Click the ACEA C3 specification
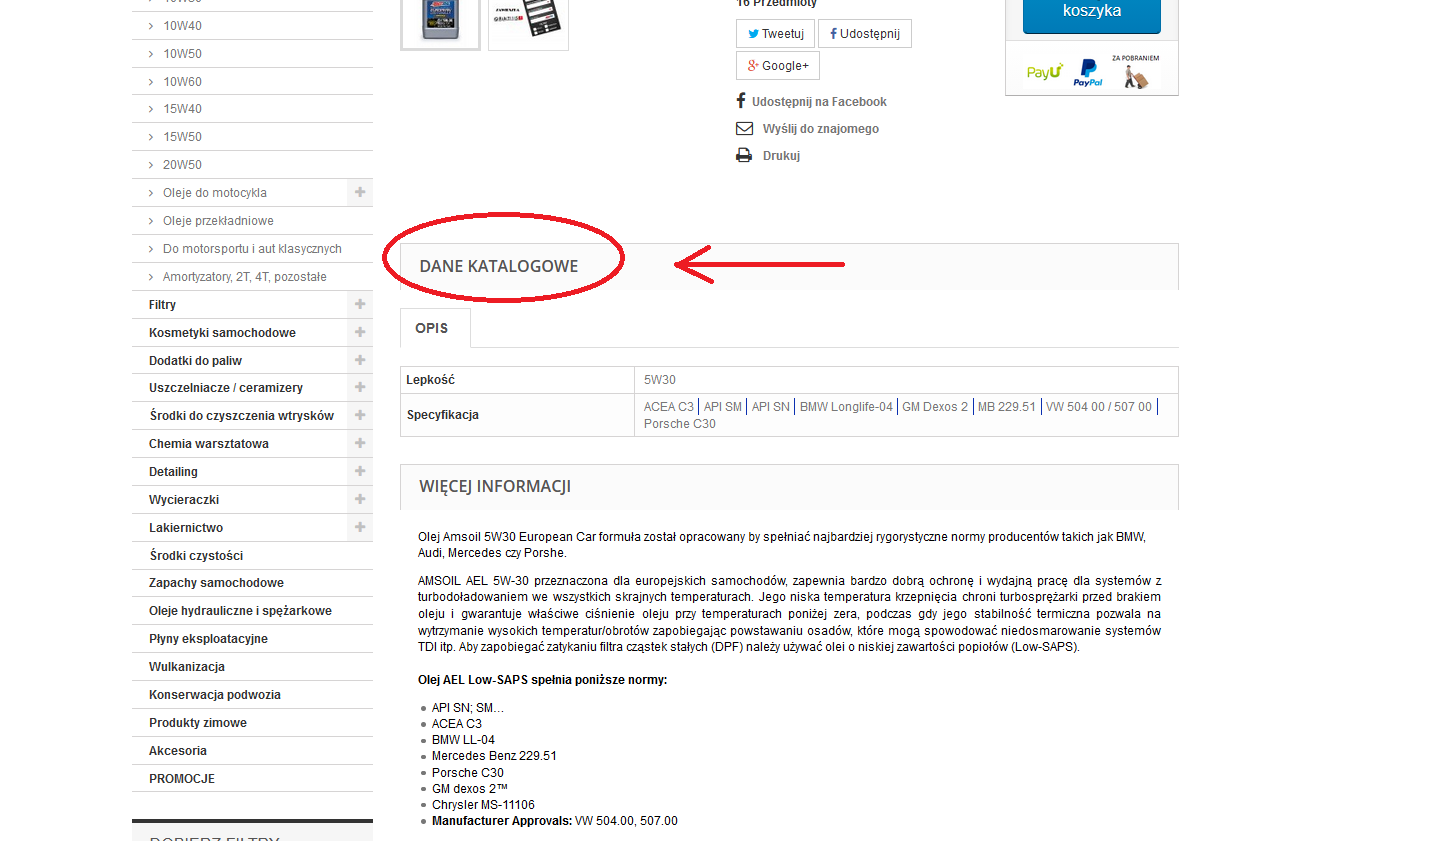 pyautogui.click(x=669, y=407)
